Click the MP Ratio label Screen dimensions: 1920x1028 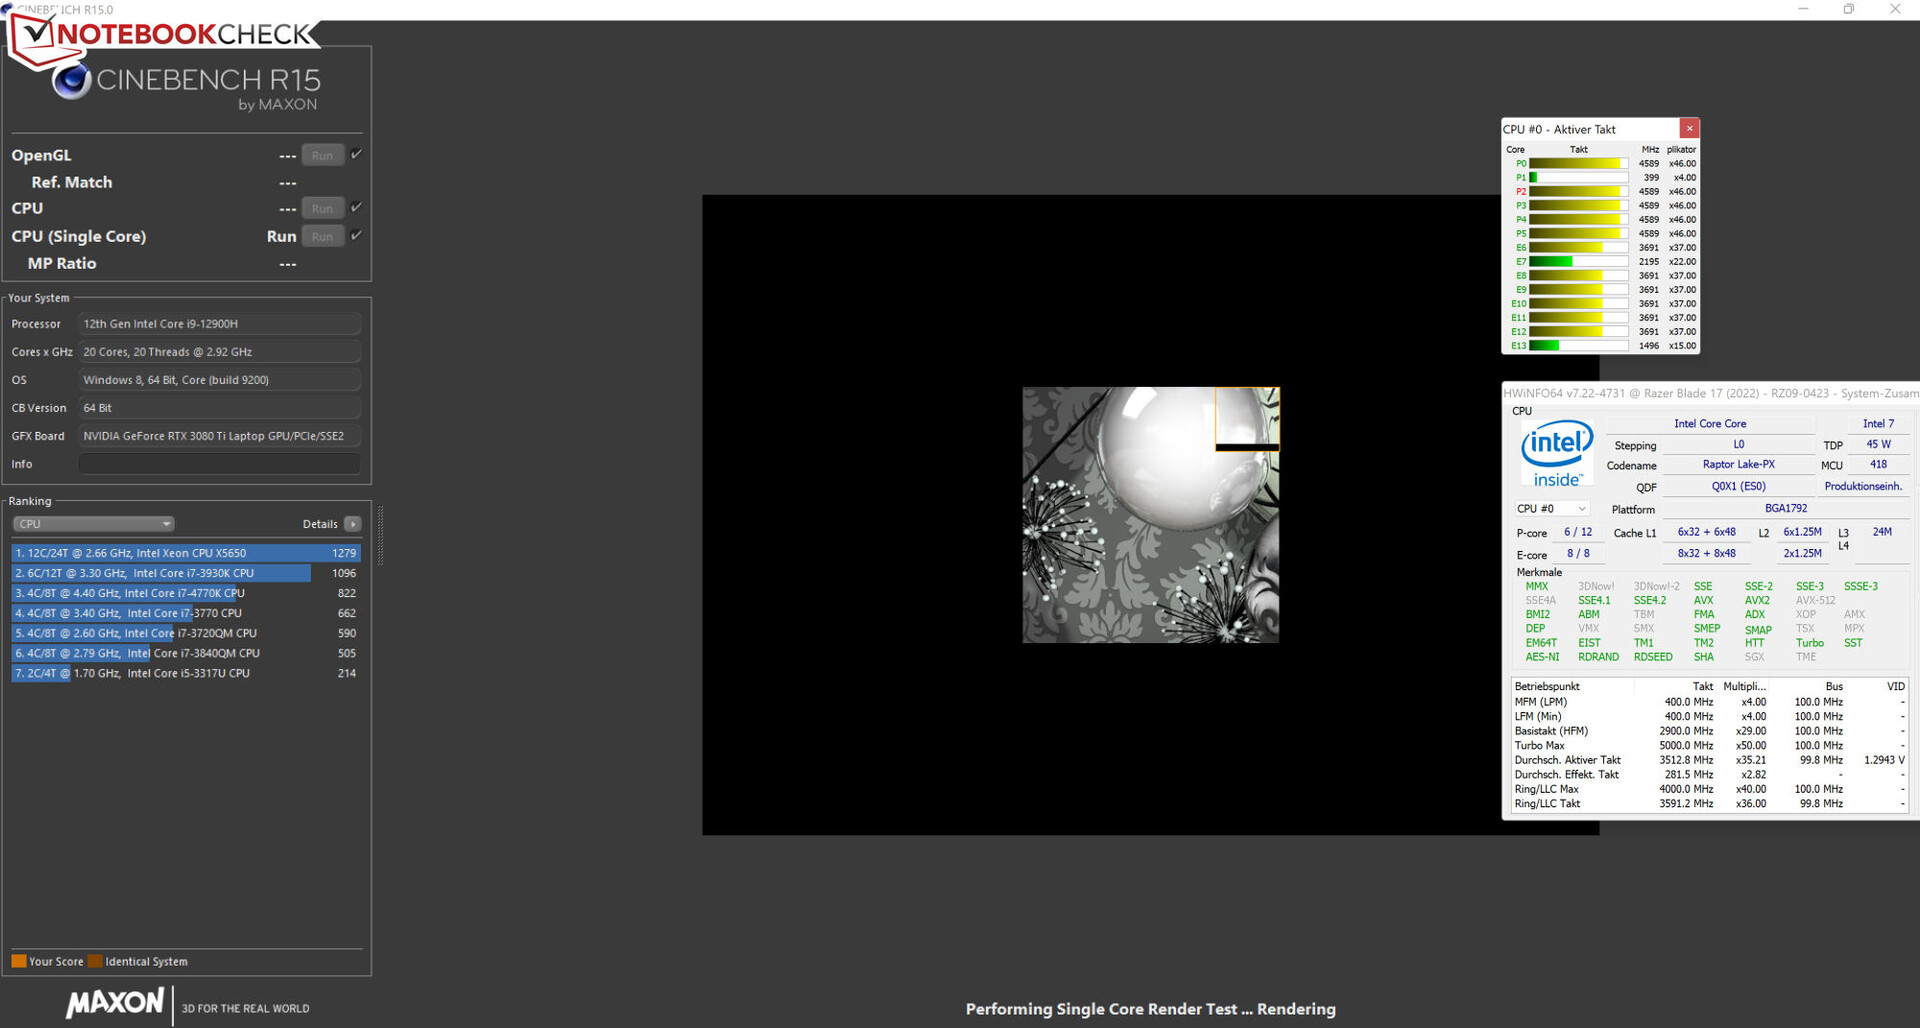click(x=62, y=263)
